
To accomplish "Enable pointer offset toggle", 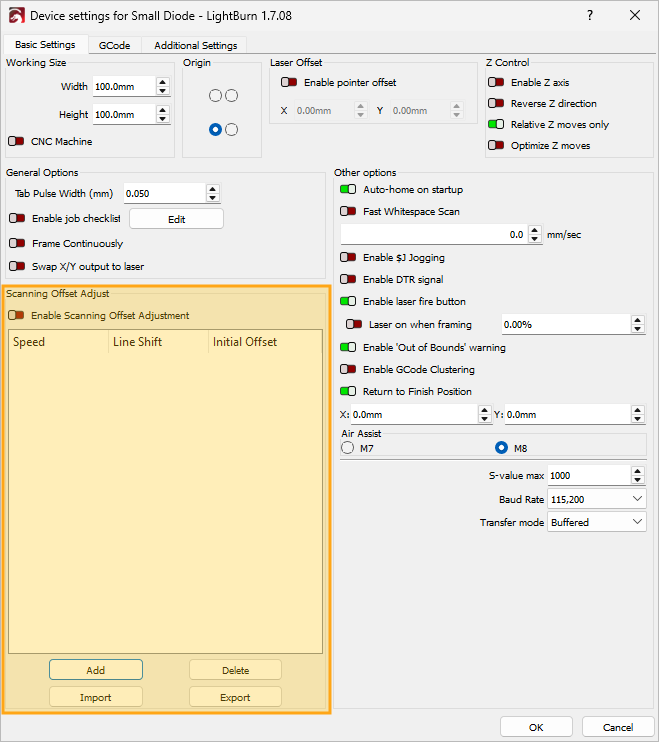I will [x=289, y=82].
